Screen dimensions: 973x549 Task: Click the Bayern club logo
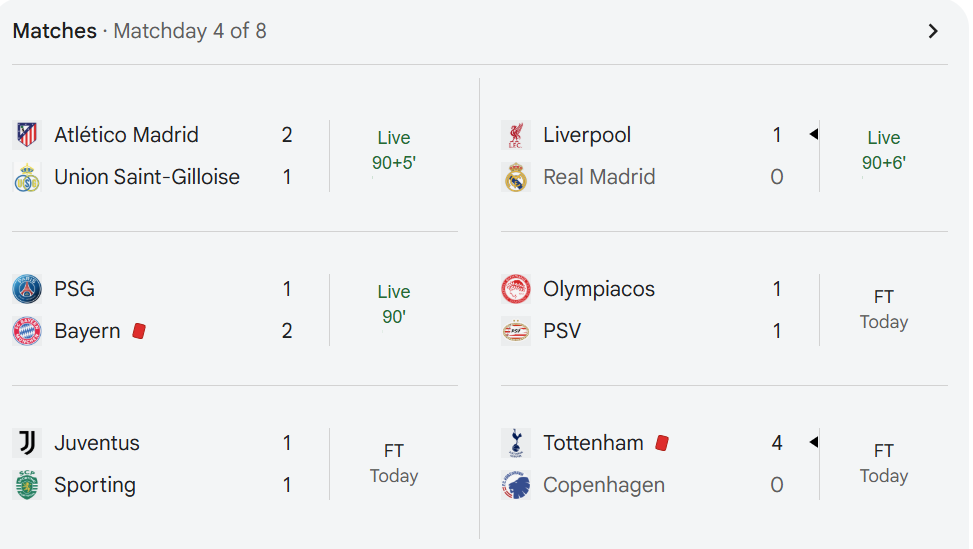click(x=27, y=331)
